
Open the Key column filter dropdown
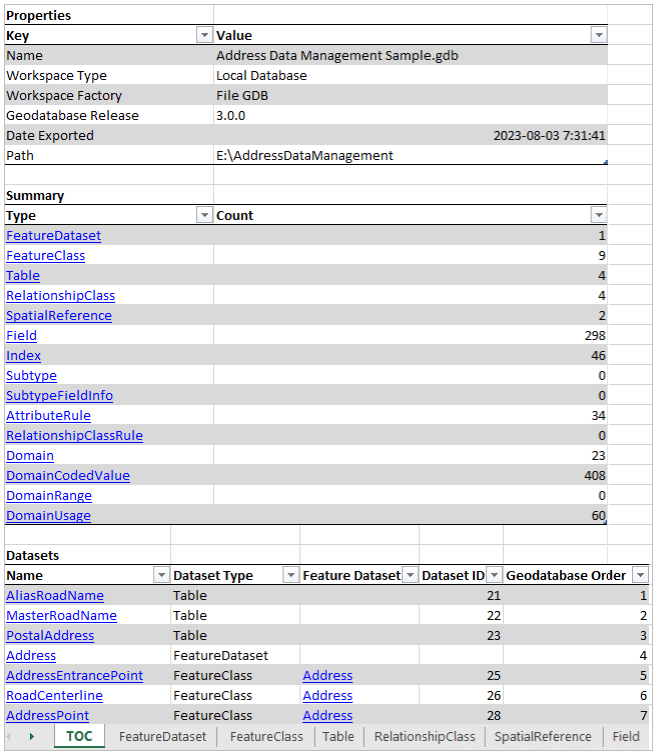(204, 35)
